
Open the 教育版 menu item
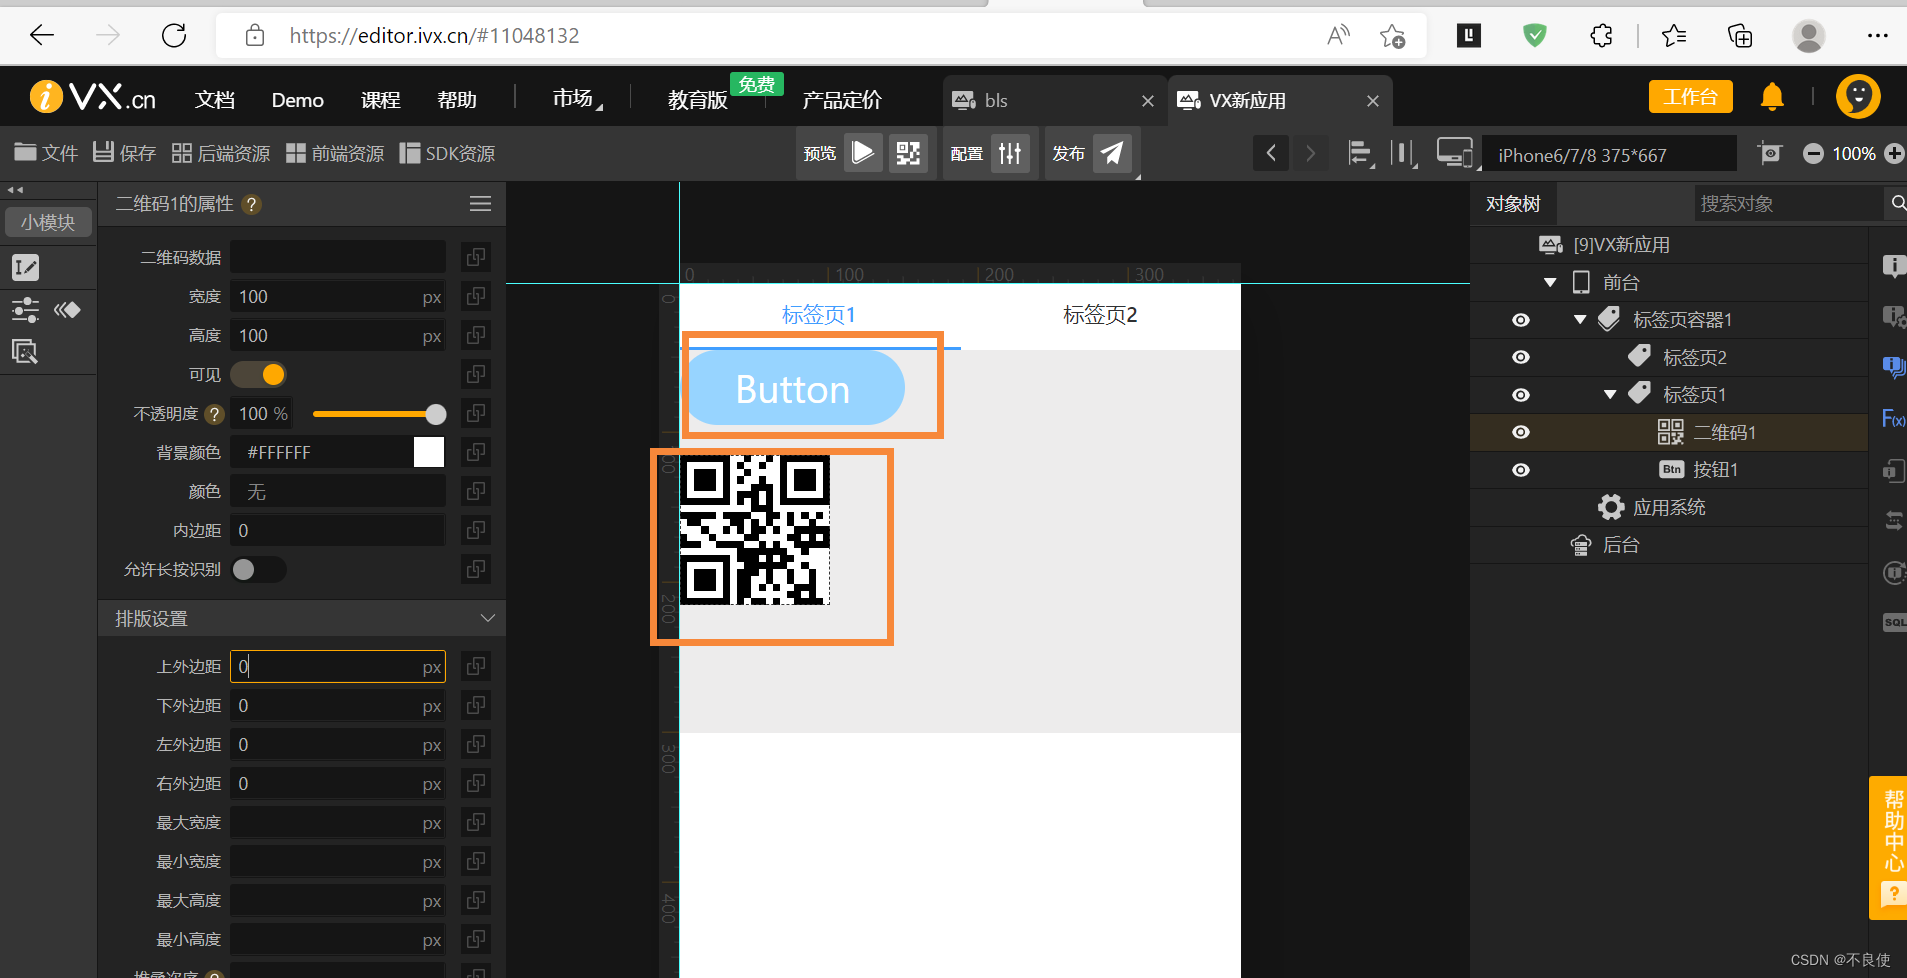coord(698,100)
